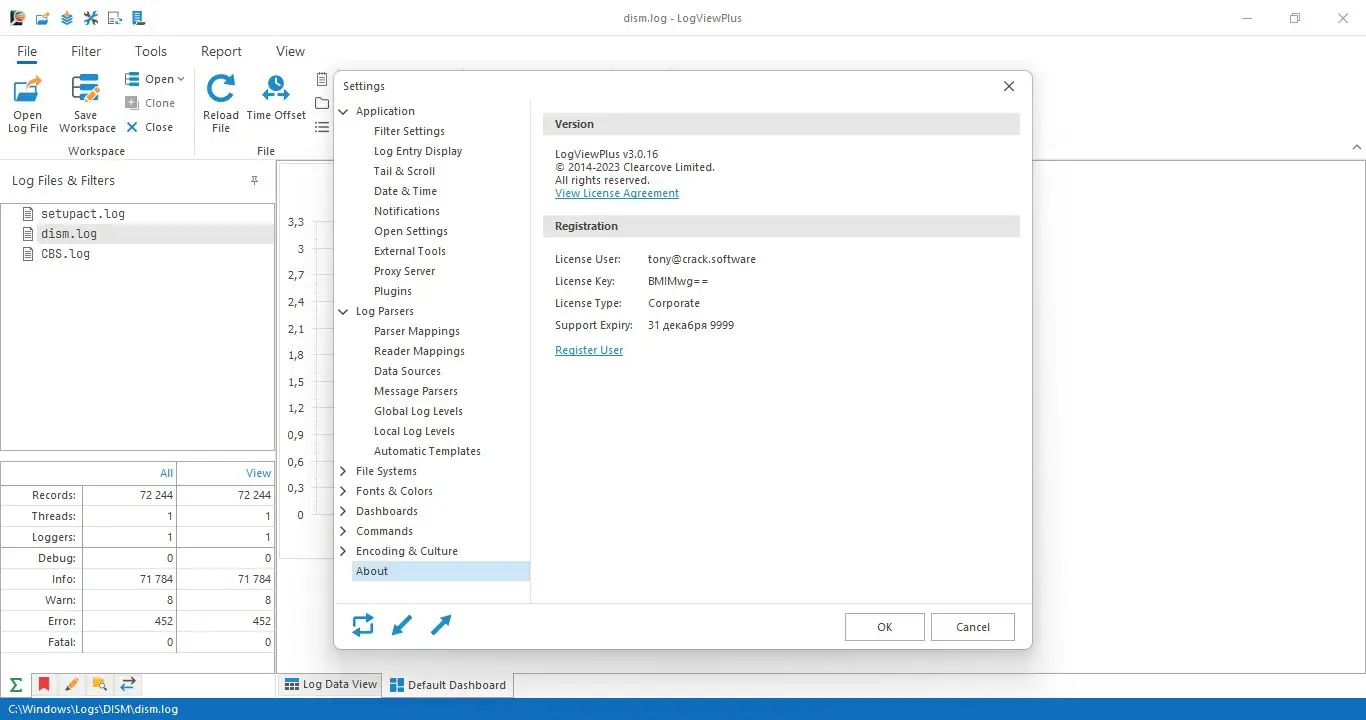Click the red bookmark icon
This screenshot has width=1366, height=720.
[x=44, y=685]
